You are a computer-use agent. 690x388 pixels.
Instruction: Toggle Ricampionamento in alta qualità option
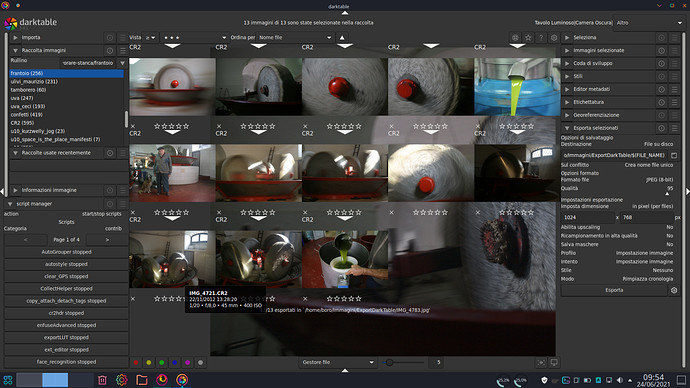(617, 236)
